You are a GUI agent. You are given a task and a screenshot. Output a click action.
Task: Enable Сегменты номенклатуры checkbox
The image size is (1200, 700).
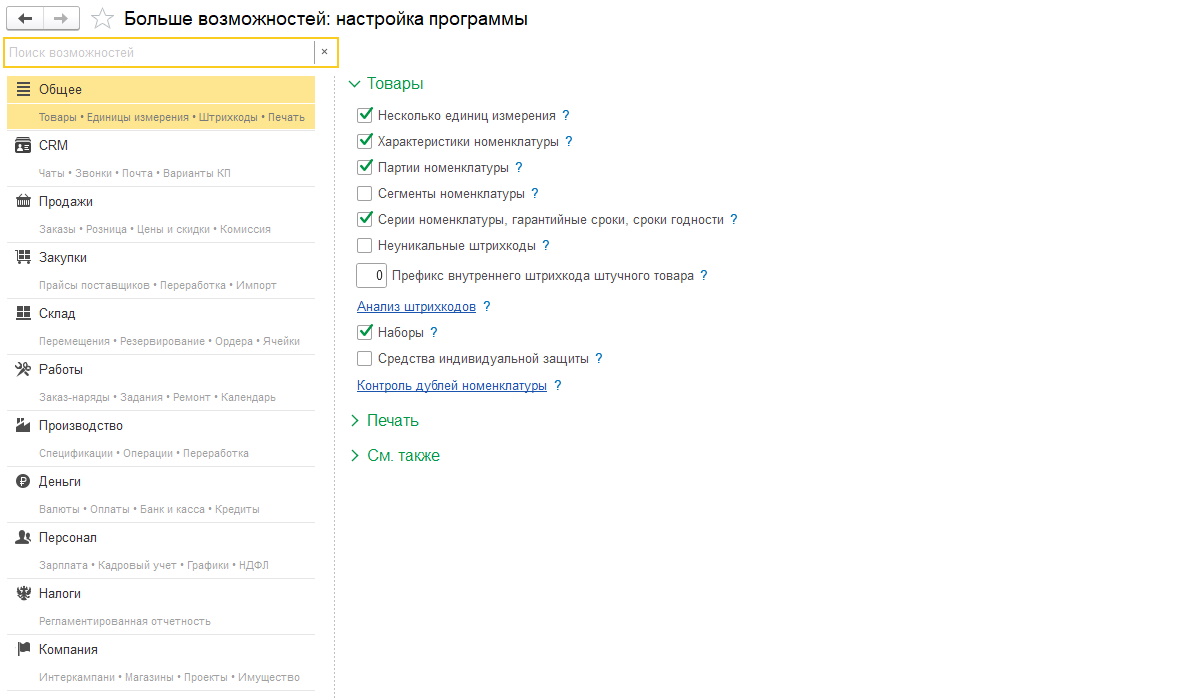point(365,194)
